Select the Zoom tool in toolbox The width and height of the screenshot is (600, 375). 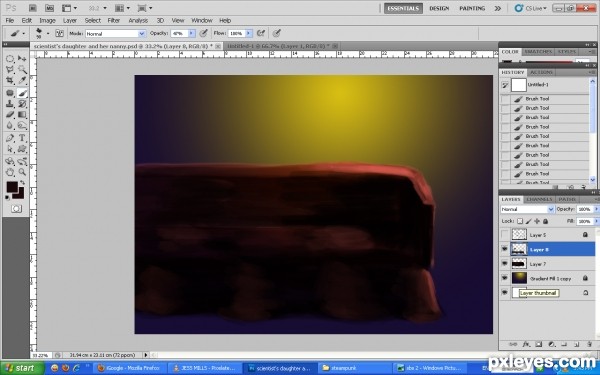(x=22, y=172)
